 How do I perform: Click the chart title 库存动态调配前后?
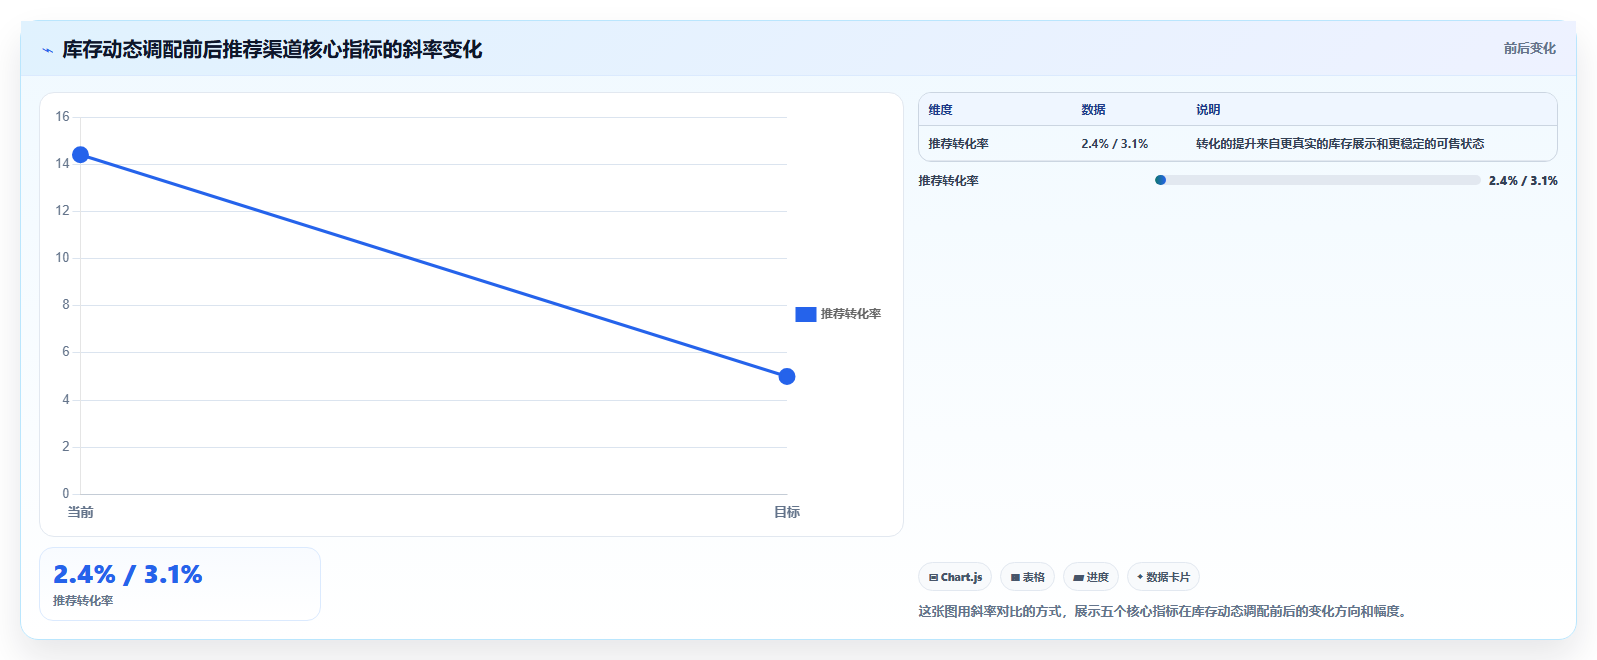(x=272, y=49)
